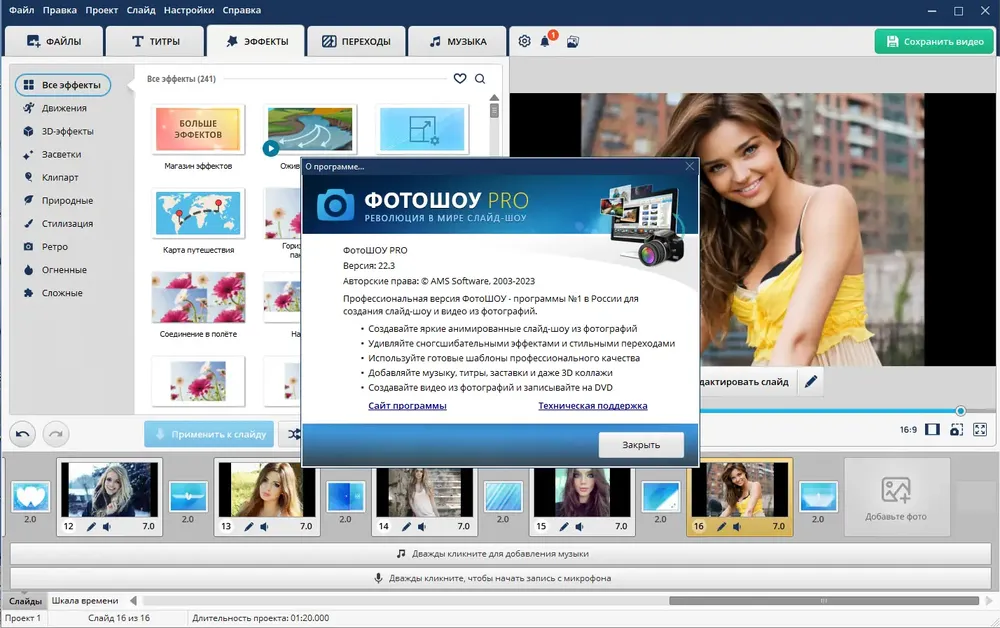Open the Проект menu

(101, 10)
